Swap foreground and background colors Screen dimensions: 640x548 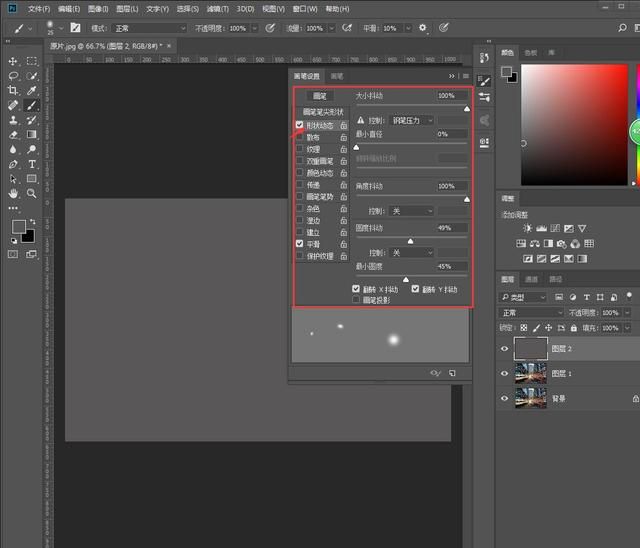coord(32,222)
